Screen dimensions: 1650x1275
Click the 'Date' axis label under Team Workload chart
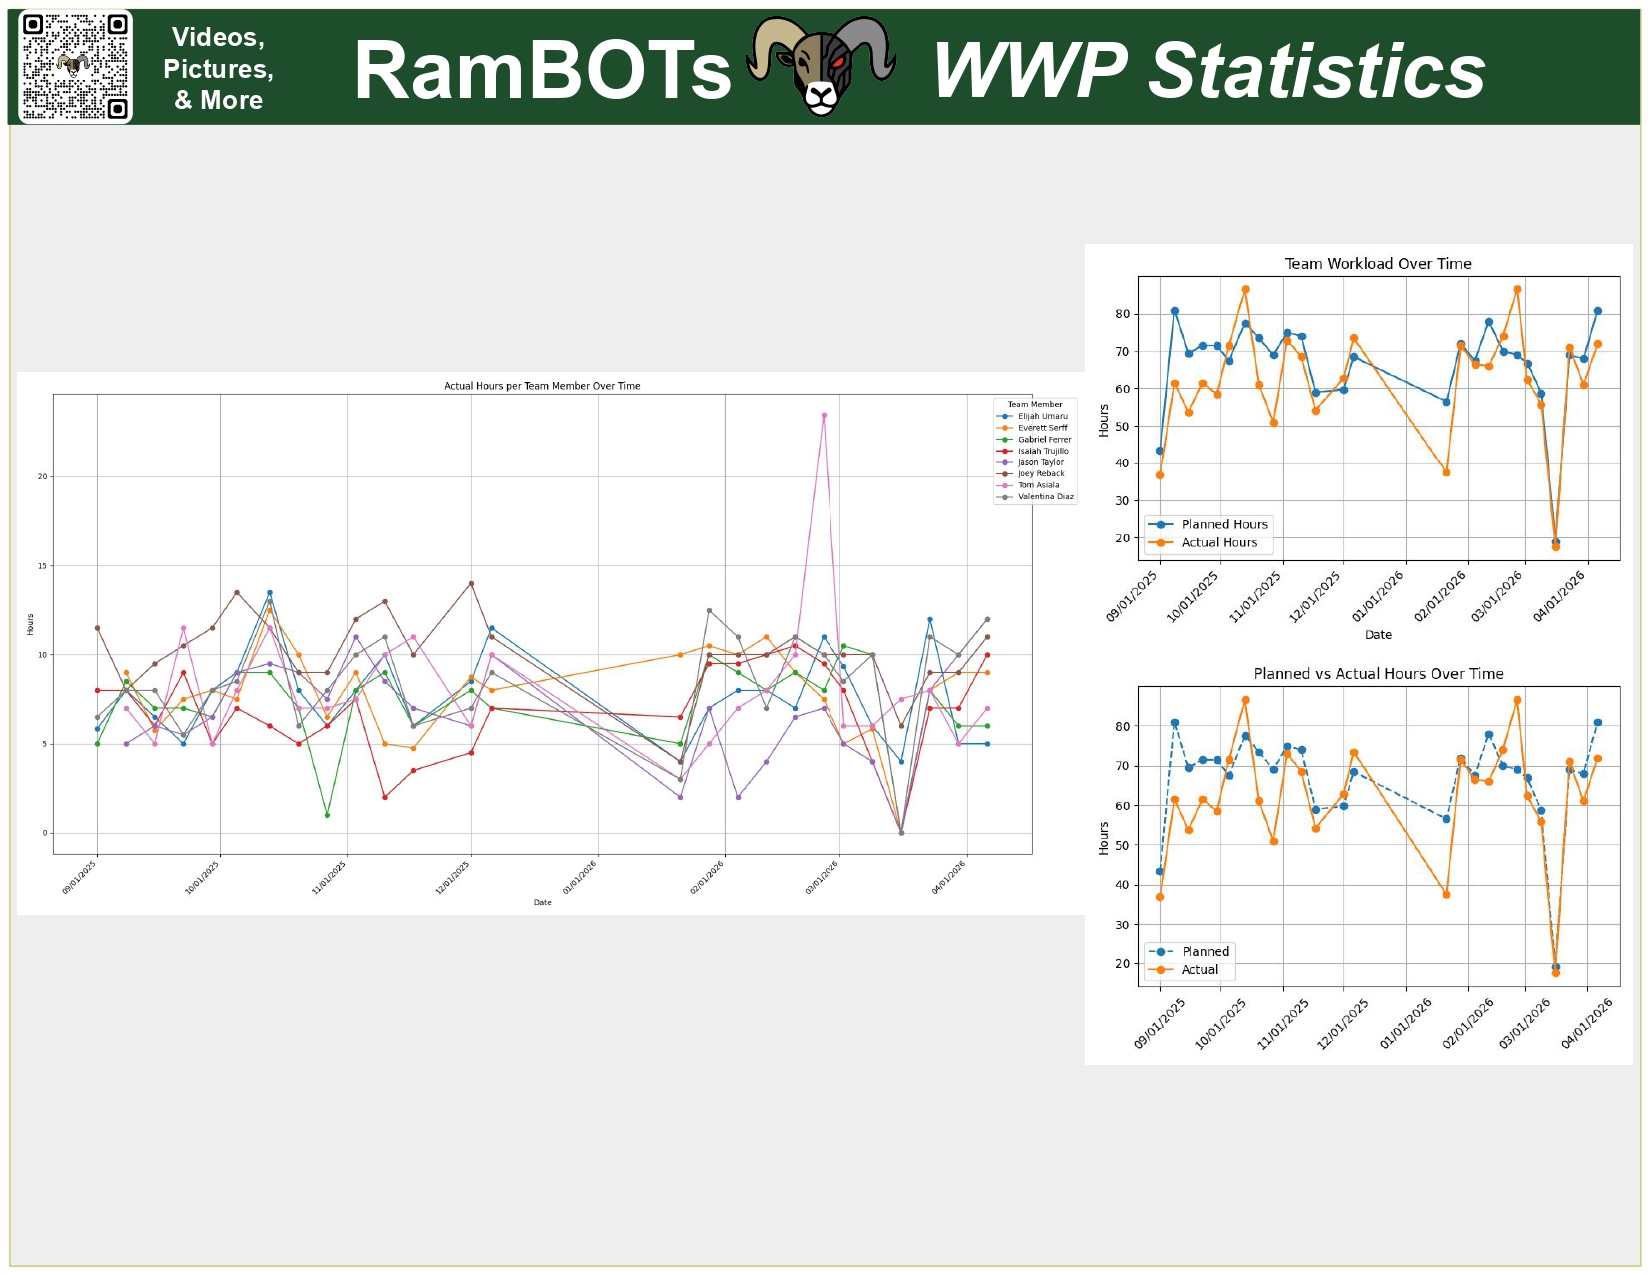pos(1378,635)
